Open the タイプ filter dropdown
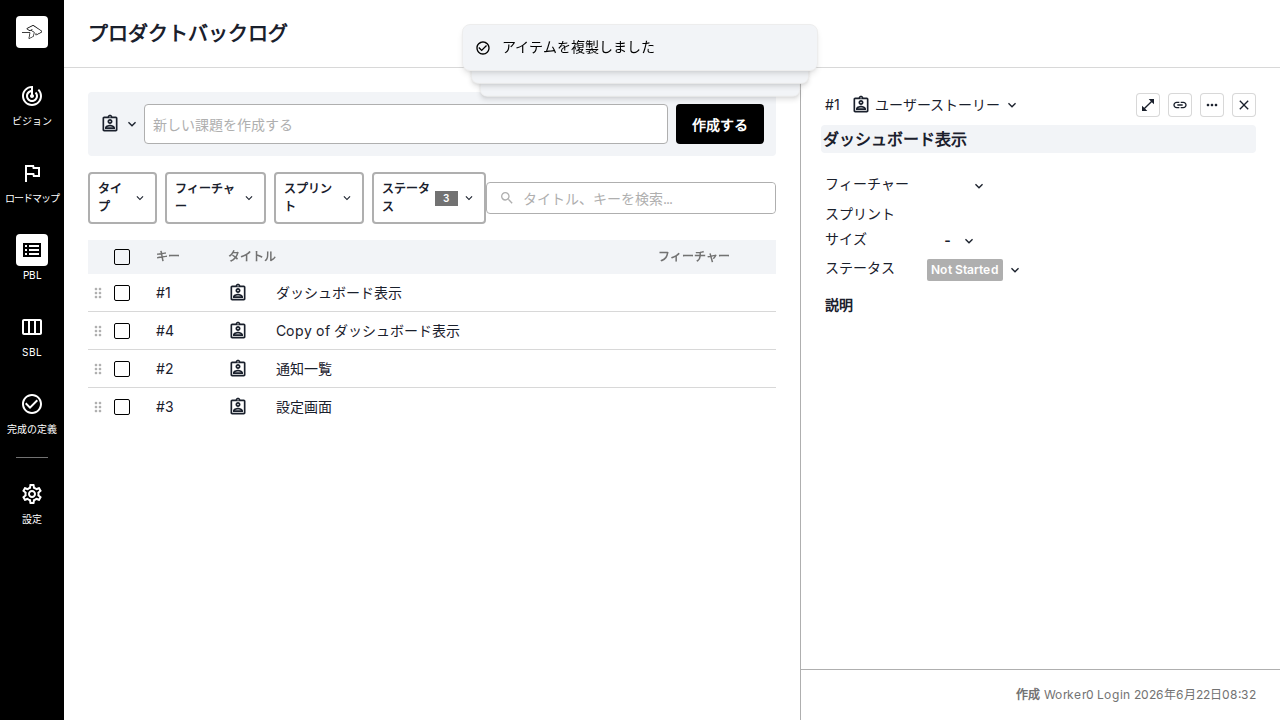This screenshot has width=1280, height=720. tap(122, 198)
